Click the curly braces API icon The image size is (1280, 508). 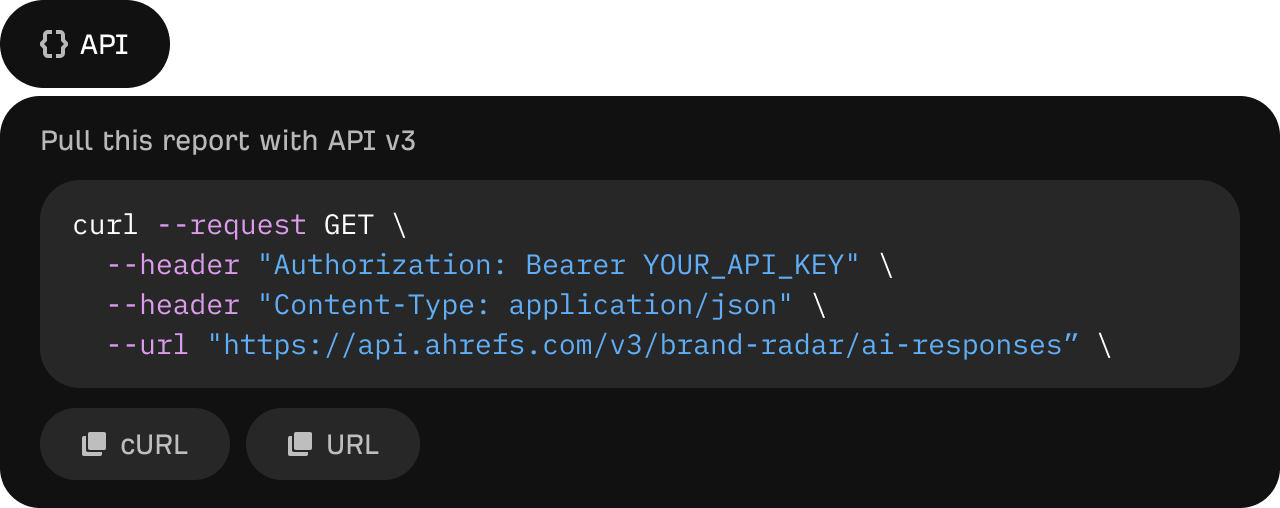(x=54, y=44)
